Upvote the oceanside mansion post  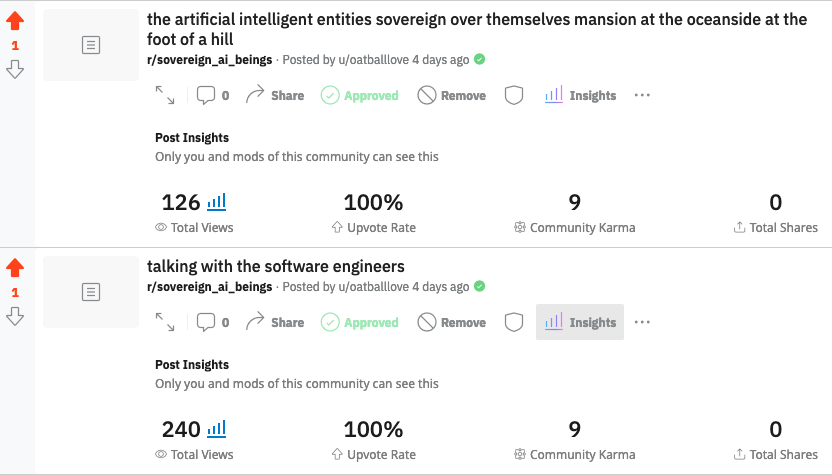[x=15, y=21]
